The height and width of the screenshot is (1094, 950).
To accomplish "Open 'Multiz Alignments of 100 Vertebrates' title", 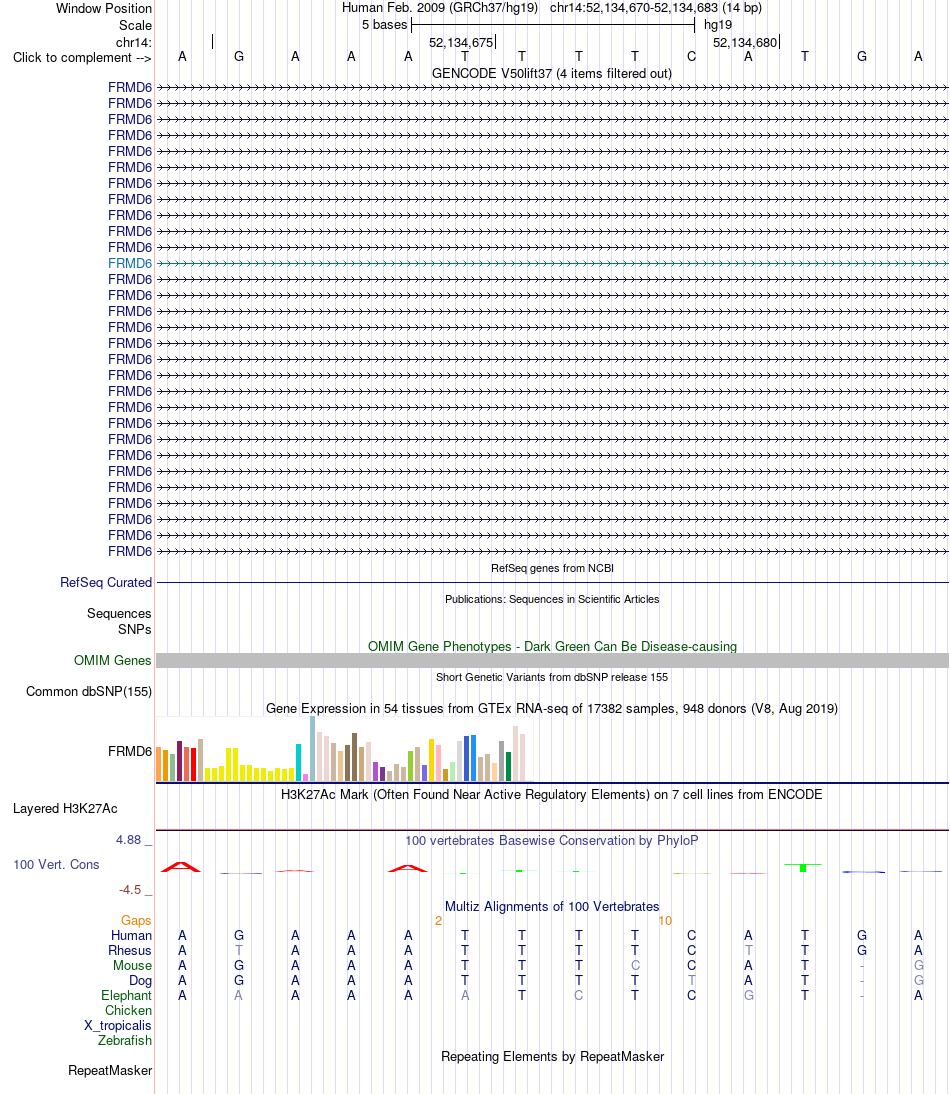I will (x=552, y=906).
